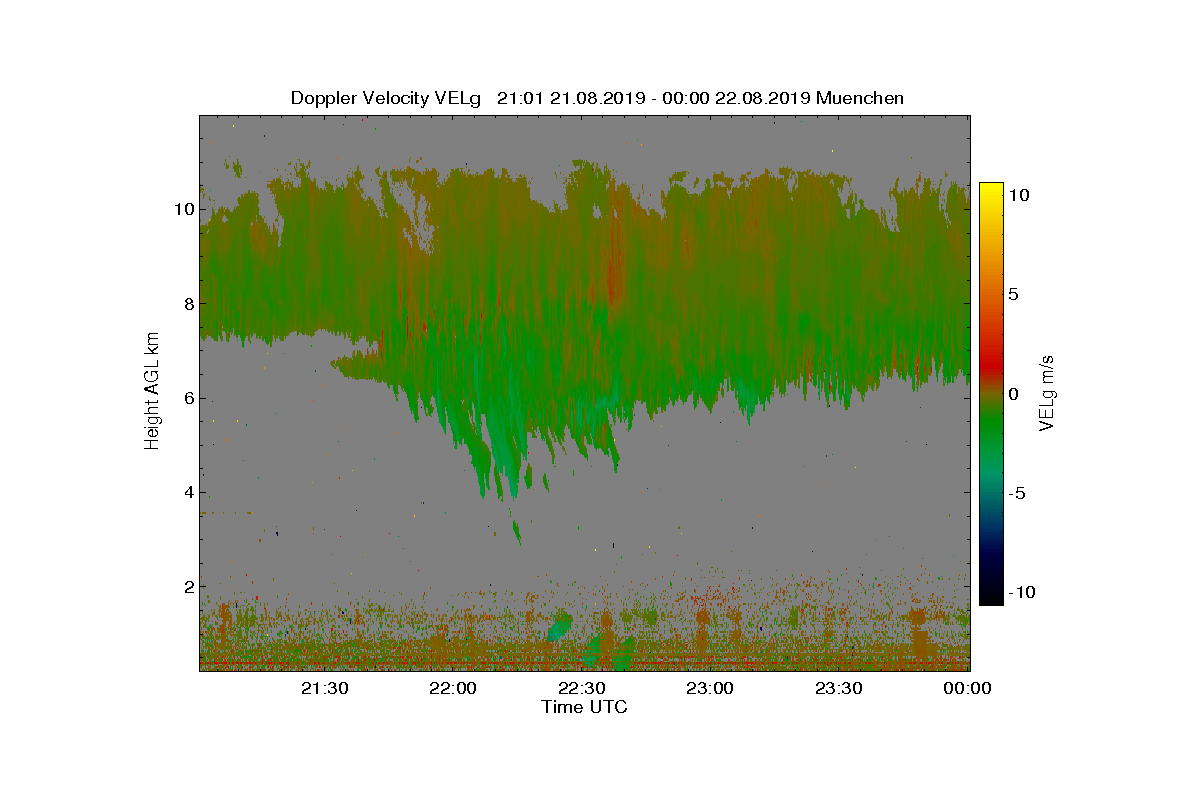Click the 22:30 time tick label
1200x800 pixels.
pos(581,688)
